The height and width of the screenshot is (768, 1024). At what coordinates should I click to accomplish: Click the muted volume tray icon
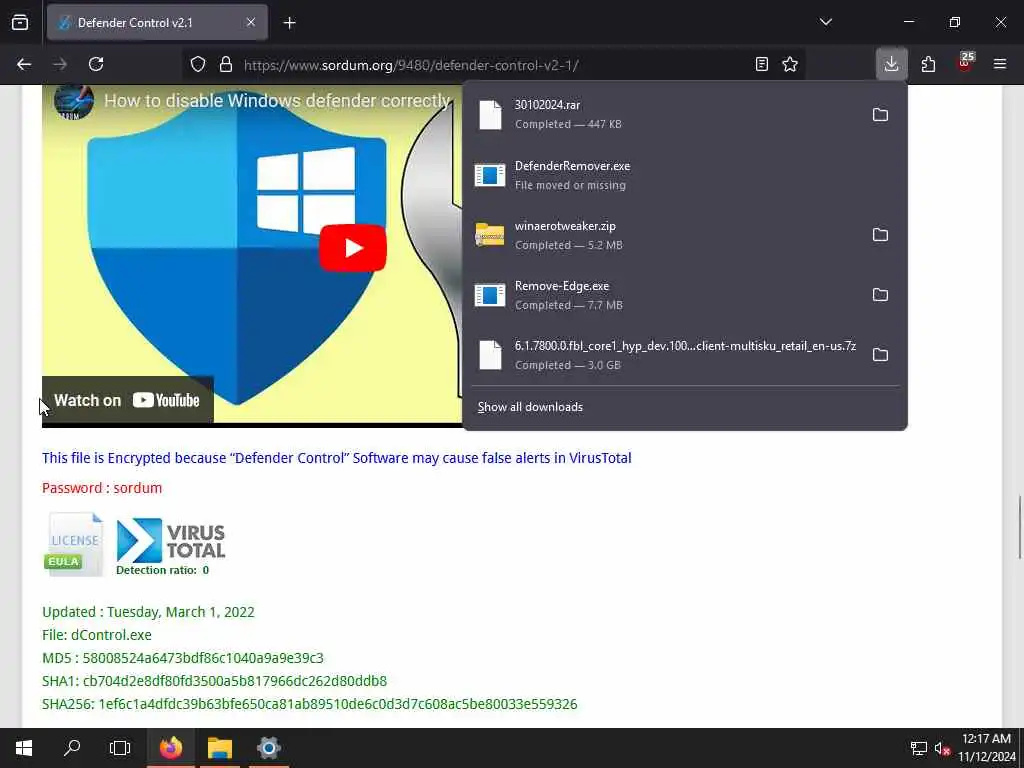[942, 748]
